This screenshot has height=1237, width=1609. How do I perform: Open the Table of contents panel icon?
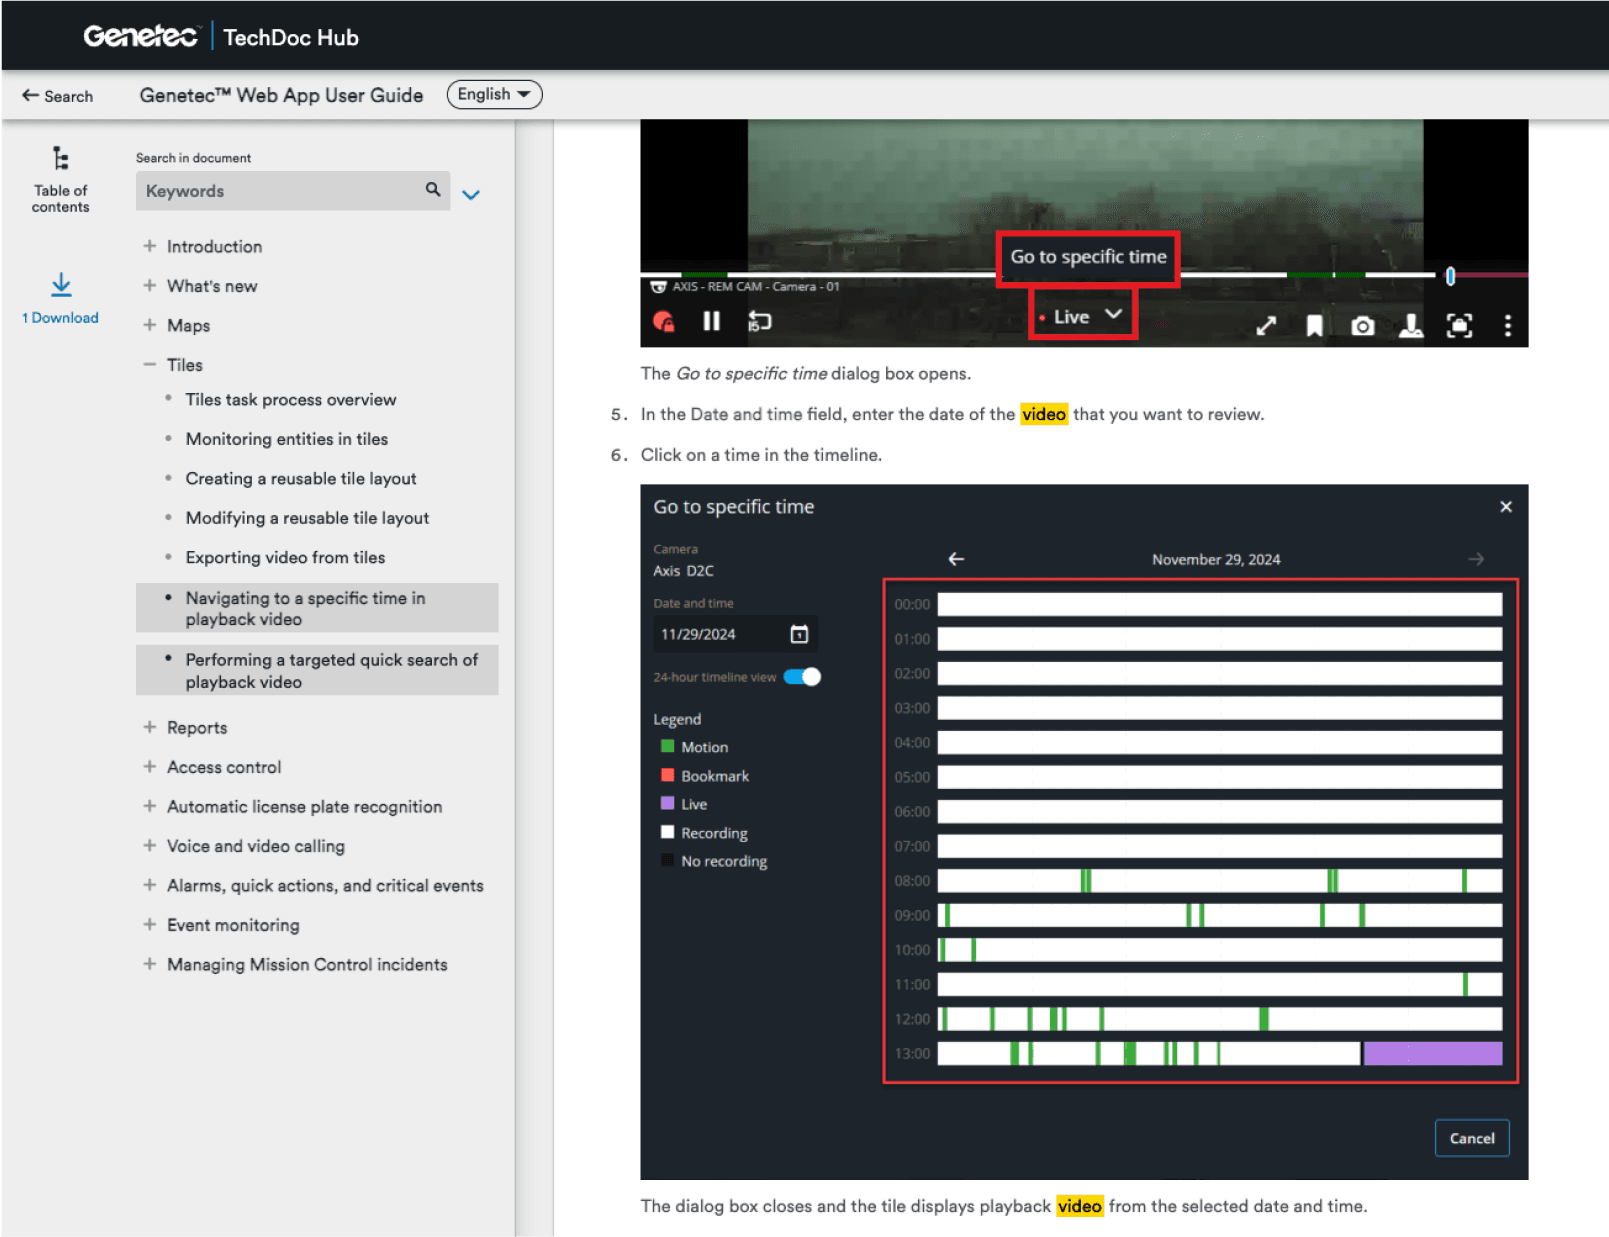click(x=60, y=159)
